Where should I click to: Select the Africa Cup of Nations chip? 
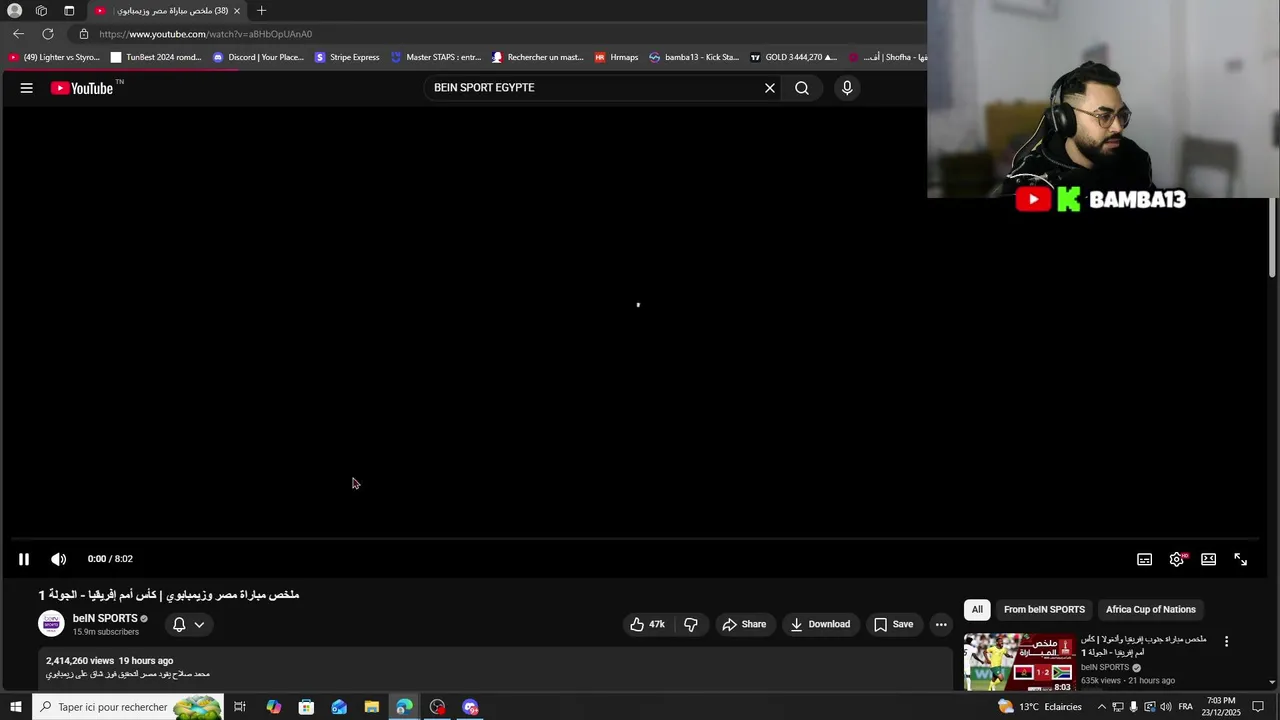click(x=1151, y=609)
